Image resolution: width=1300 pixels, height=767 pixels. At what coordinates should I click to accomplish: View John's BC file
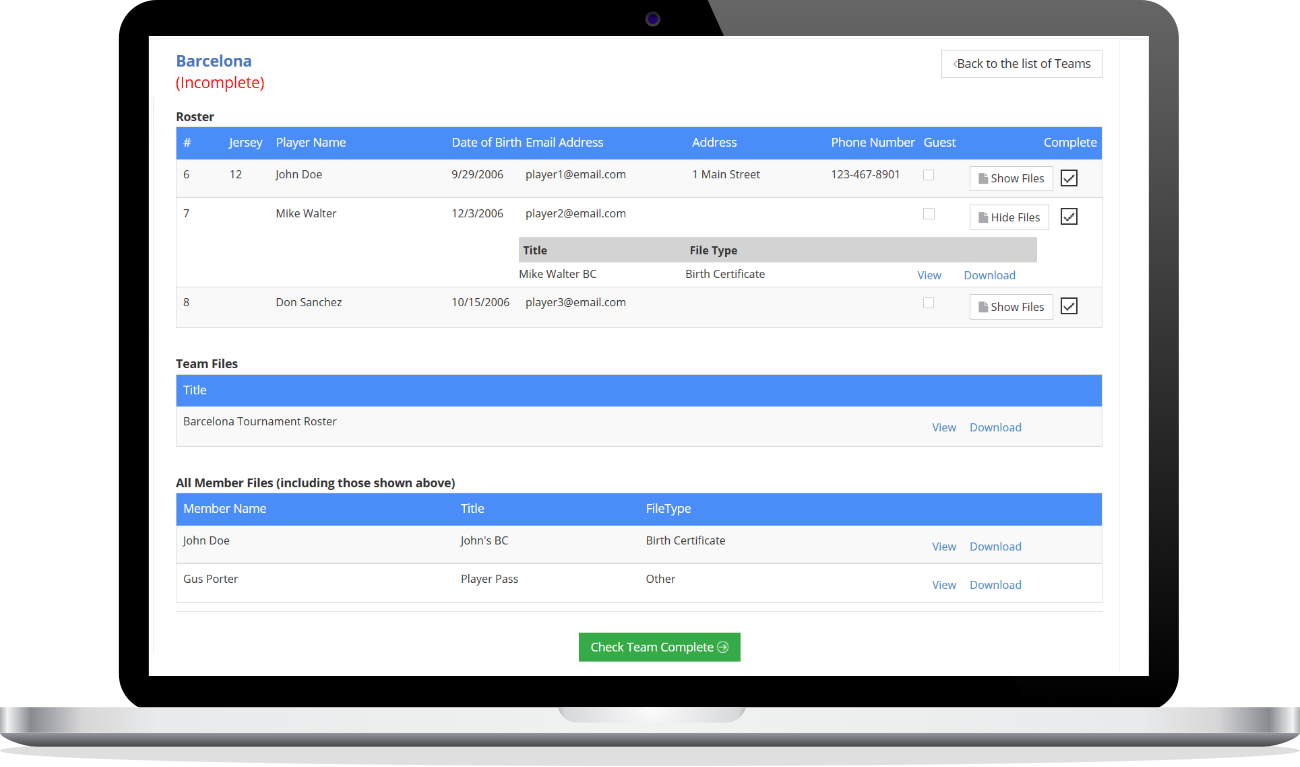coord(944,547)
